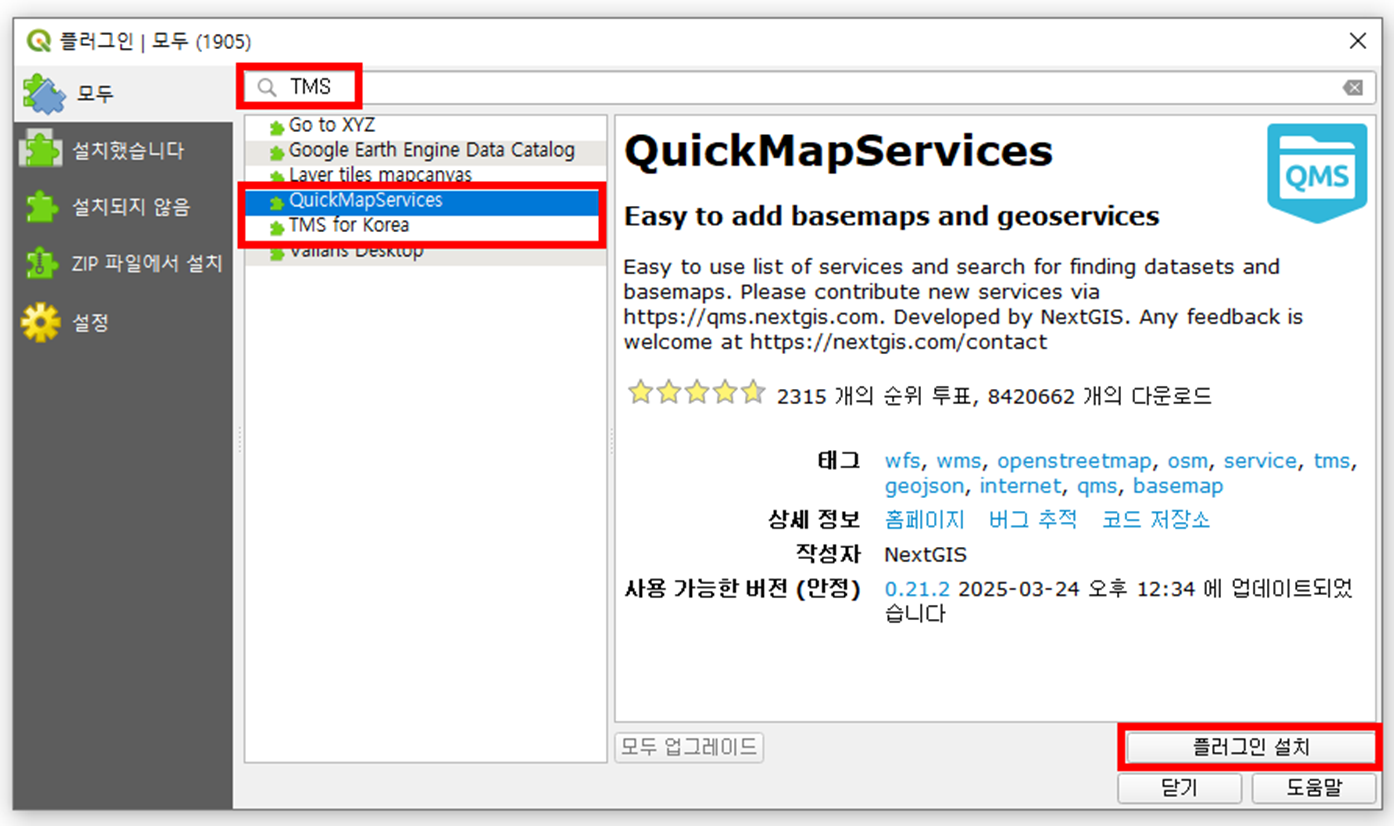The image size is (1394, 826).
Task: Click the 닫기 (Close) button
Action: click(x=1180, y=788)
